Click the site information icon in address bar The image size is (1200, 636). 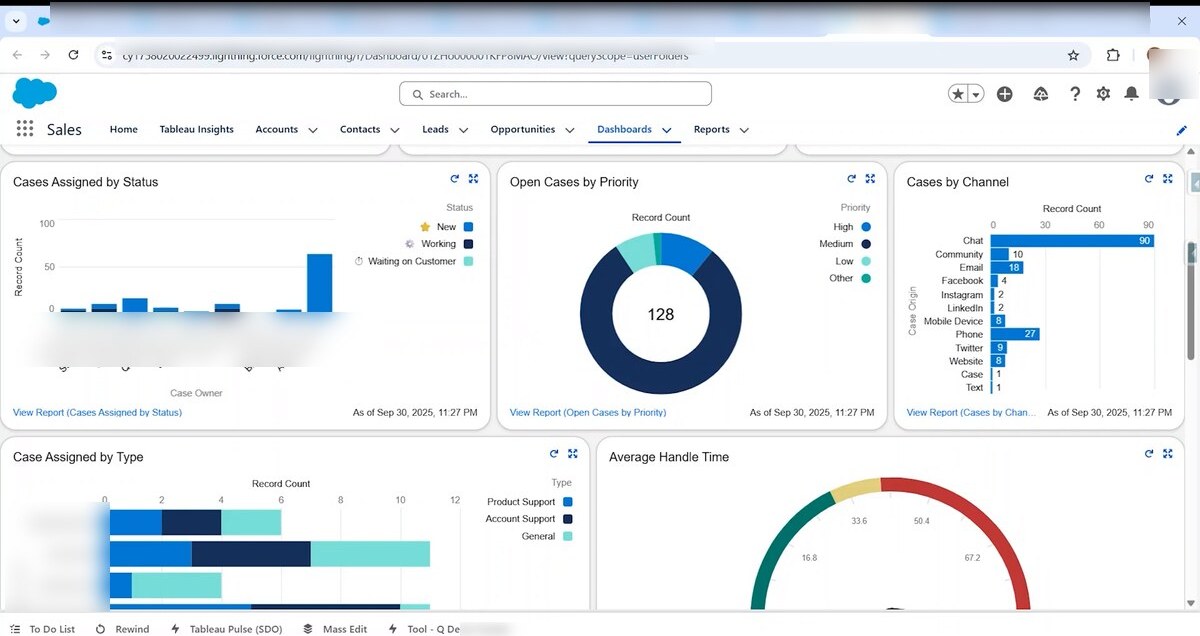107,55
